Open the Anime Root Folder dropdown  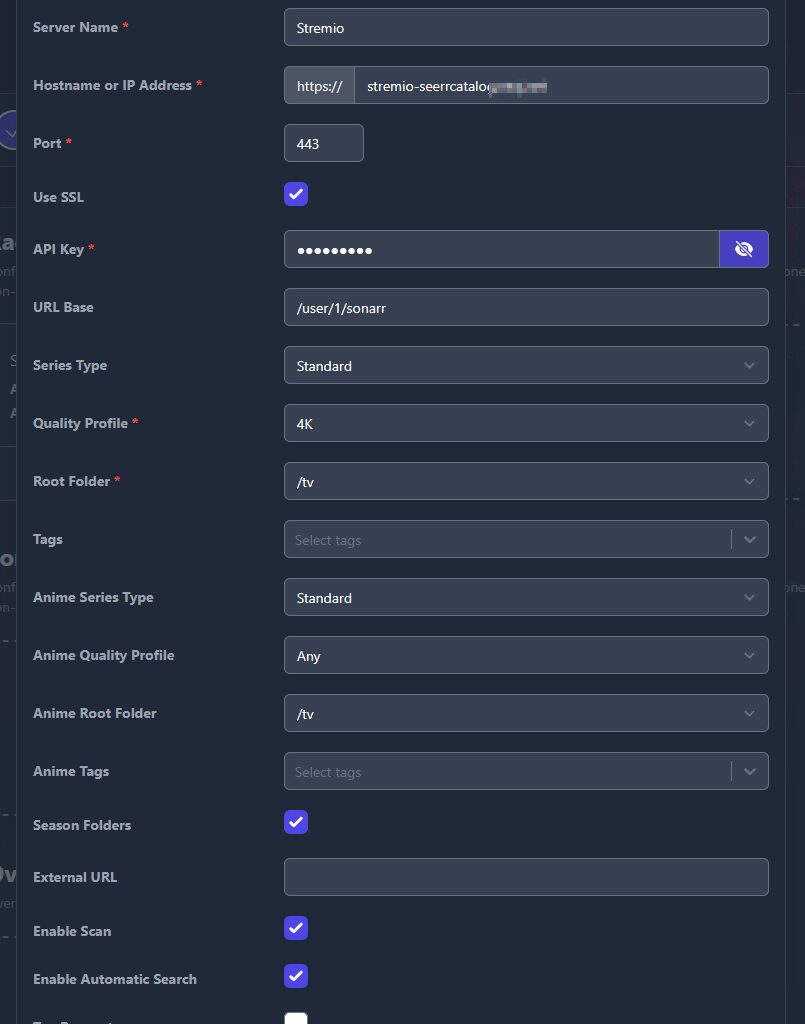526,714
